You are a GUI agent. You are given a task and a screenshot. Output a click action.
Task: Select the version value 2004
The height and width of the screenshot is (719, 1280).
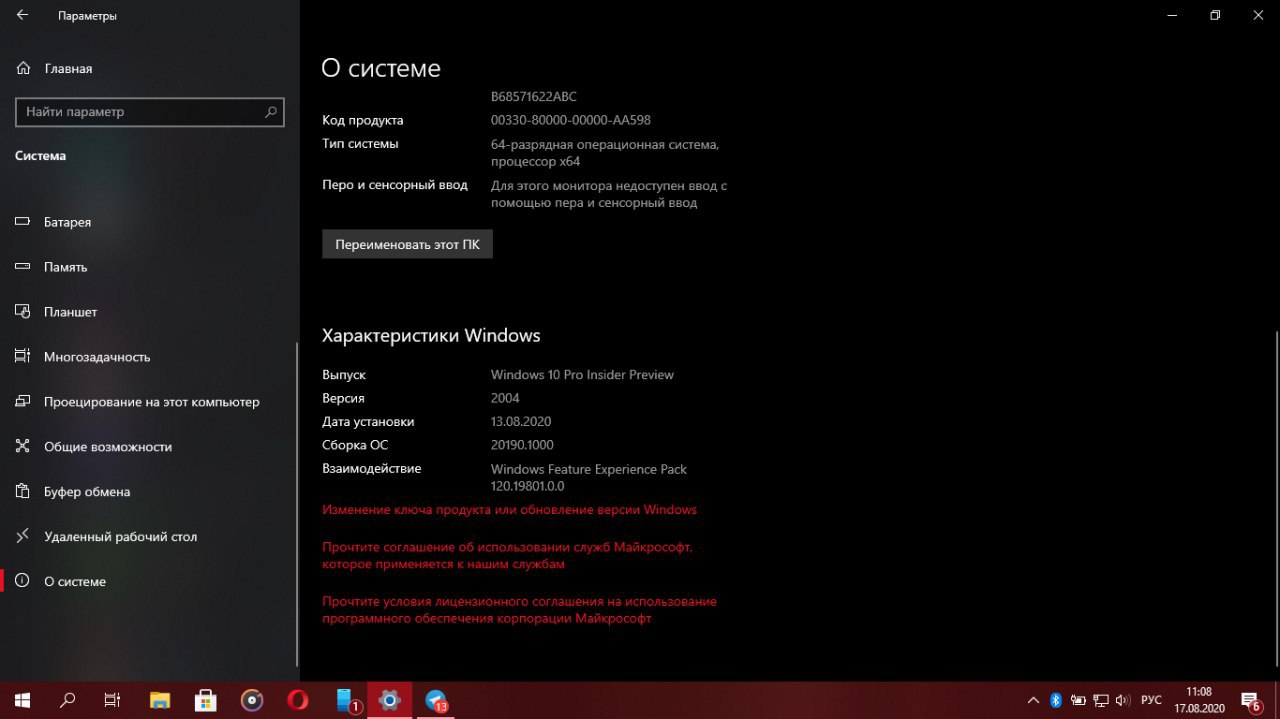[505, 398]
